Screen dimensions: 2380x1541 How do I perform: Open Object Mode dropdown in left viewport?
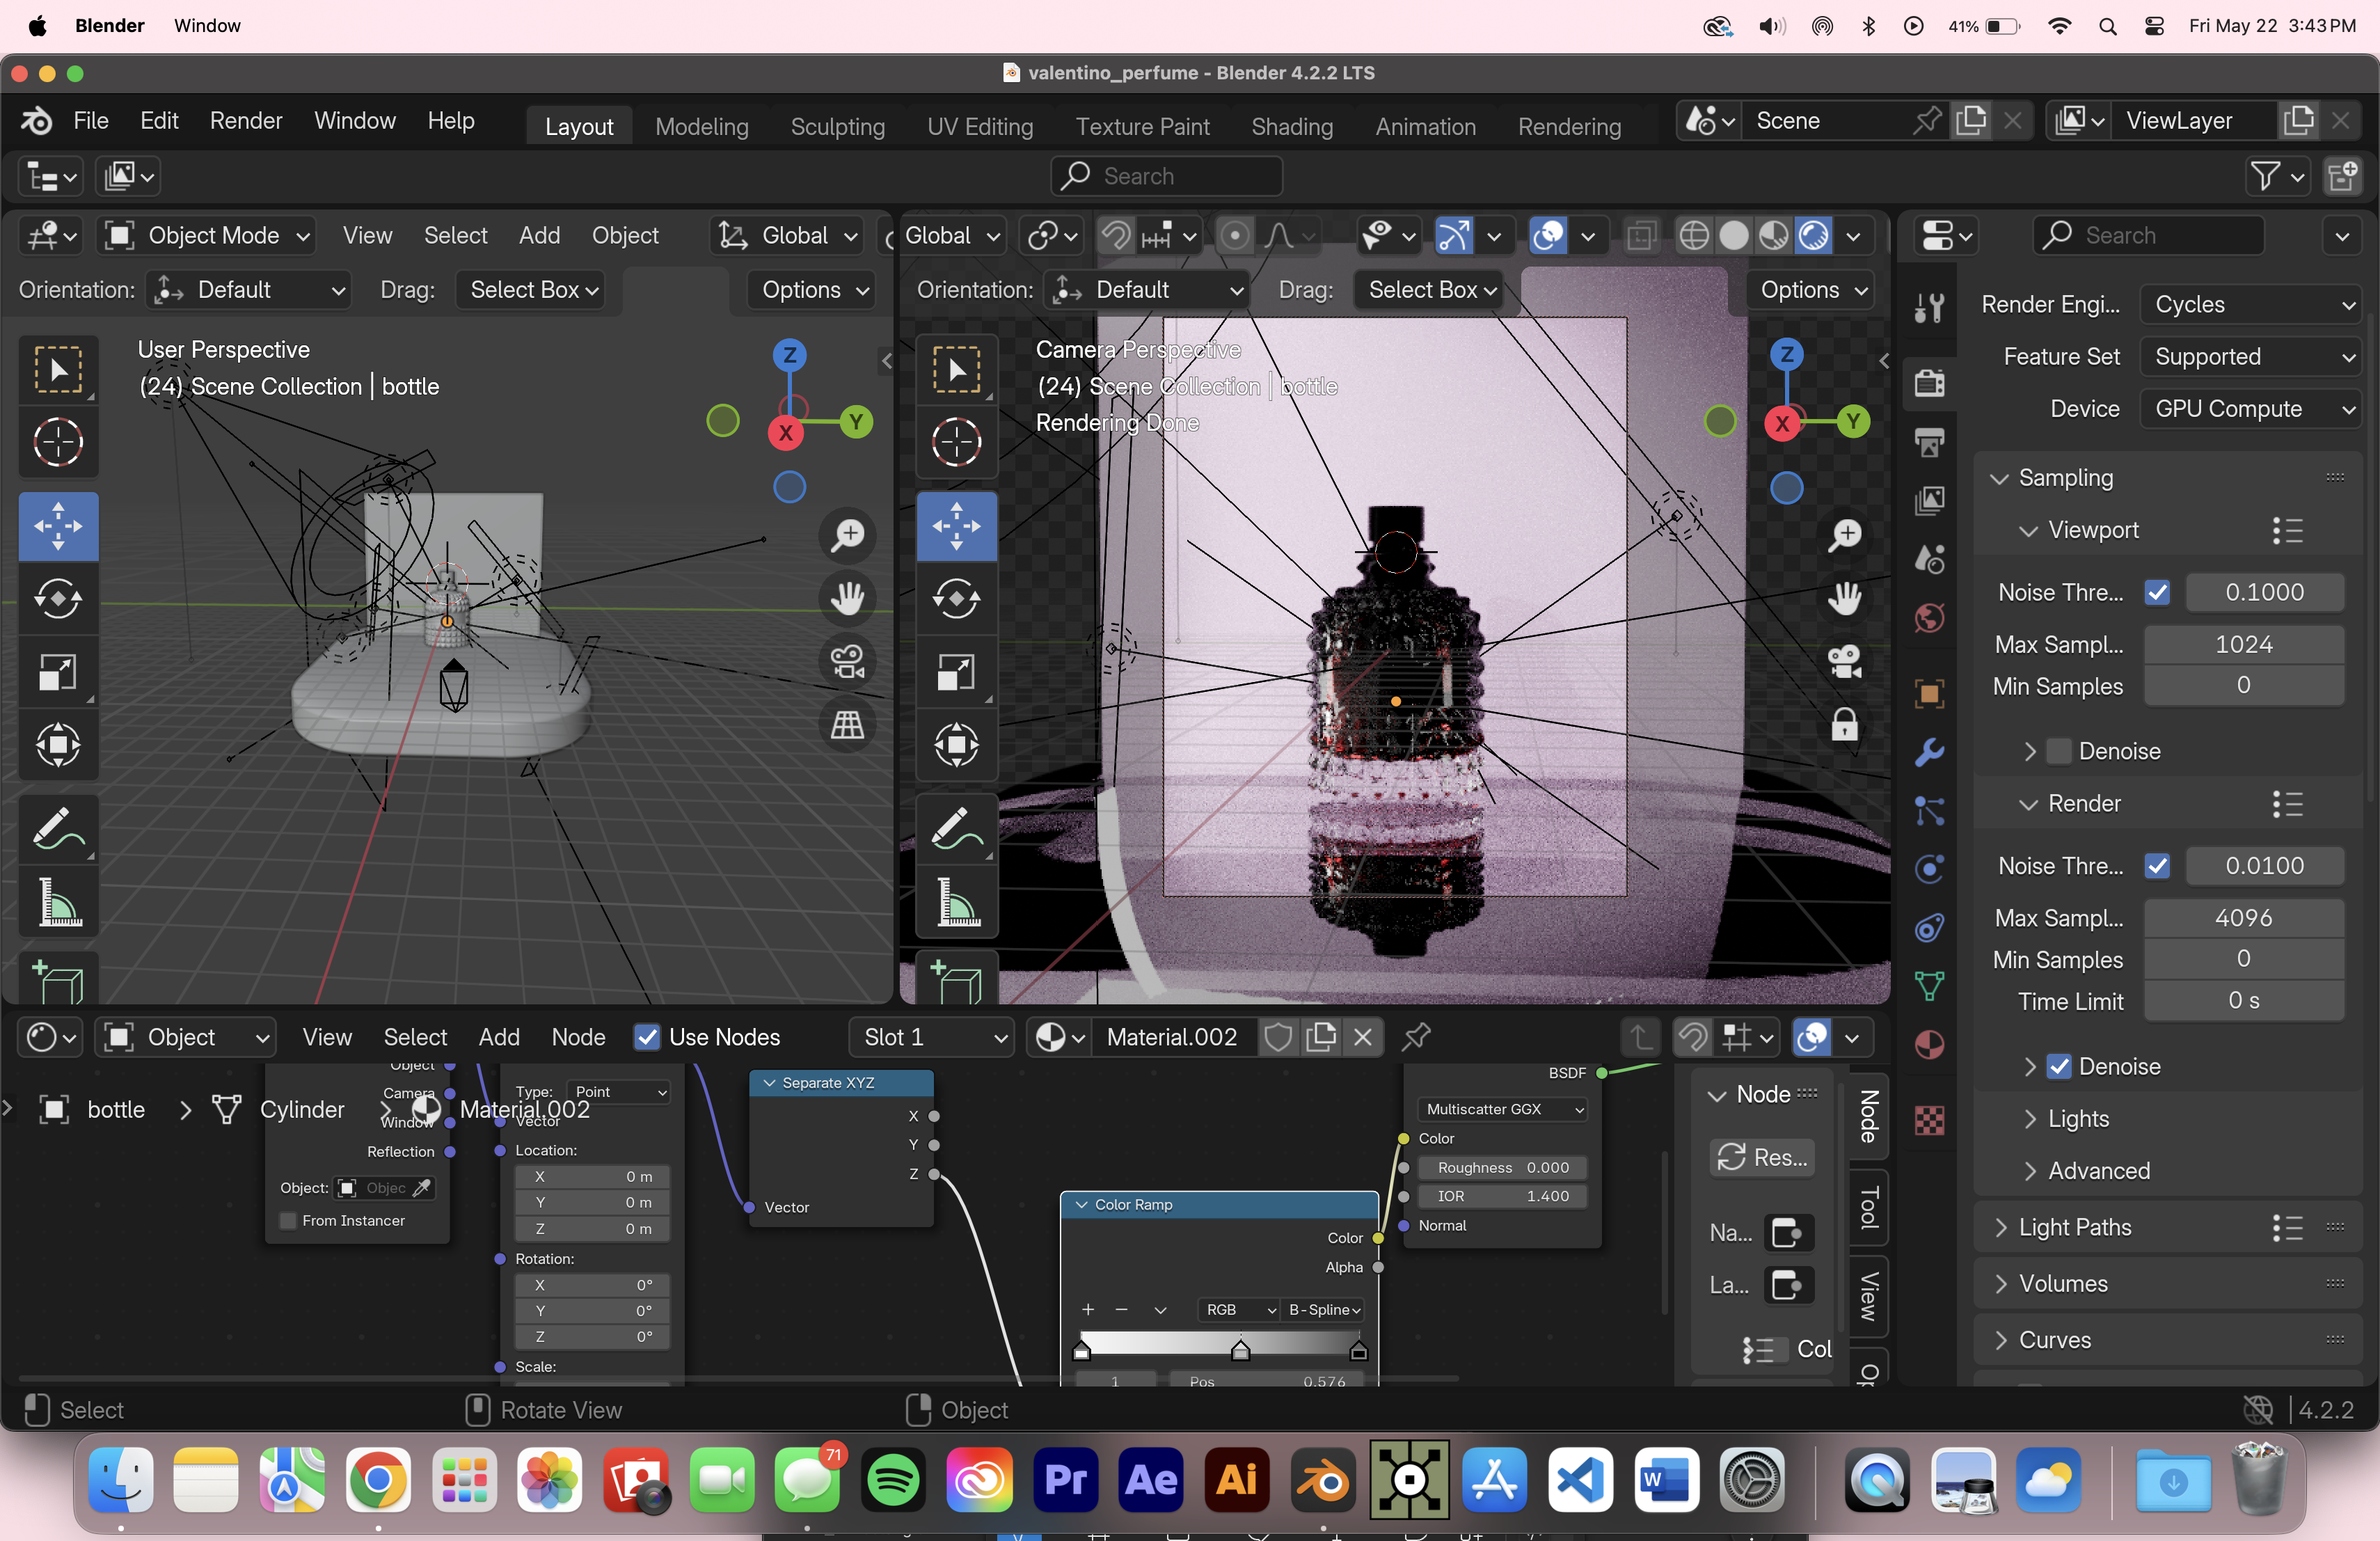(207, 236)
